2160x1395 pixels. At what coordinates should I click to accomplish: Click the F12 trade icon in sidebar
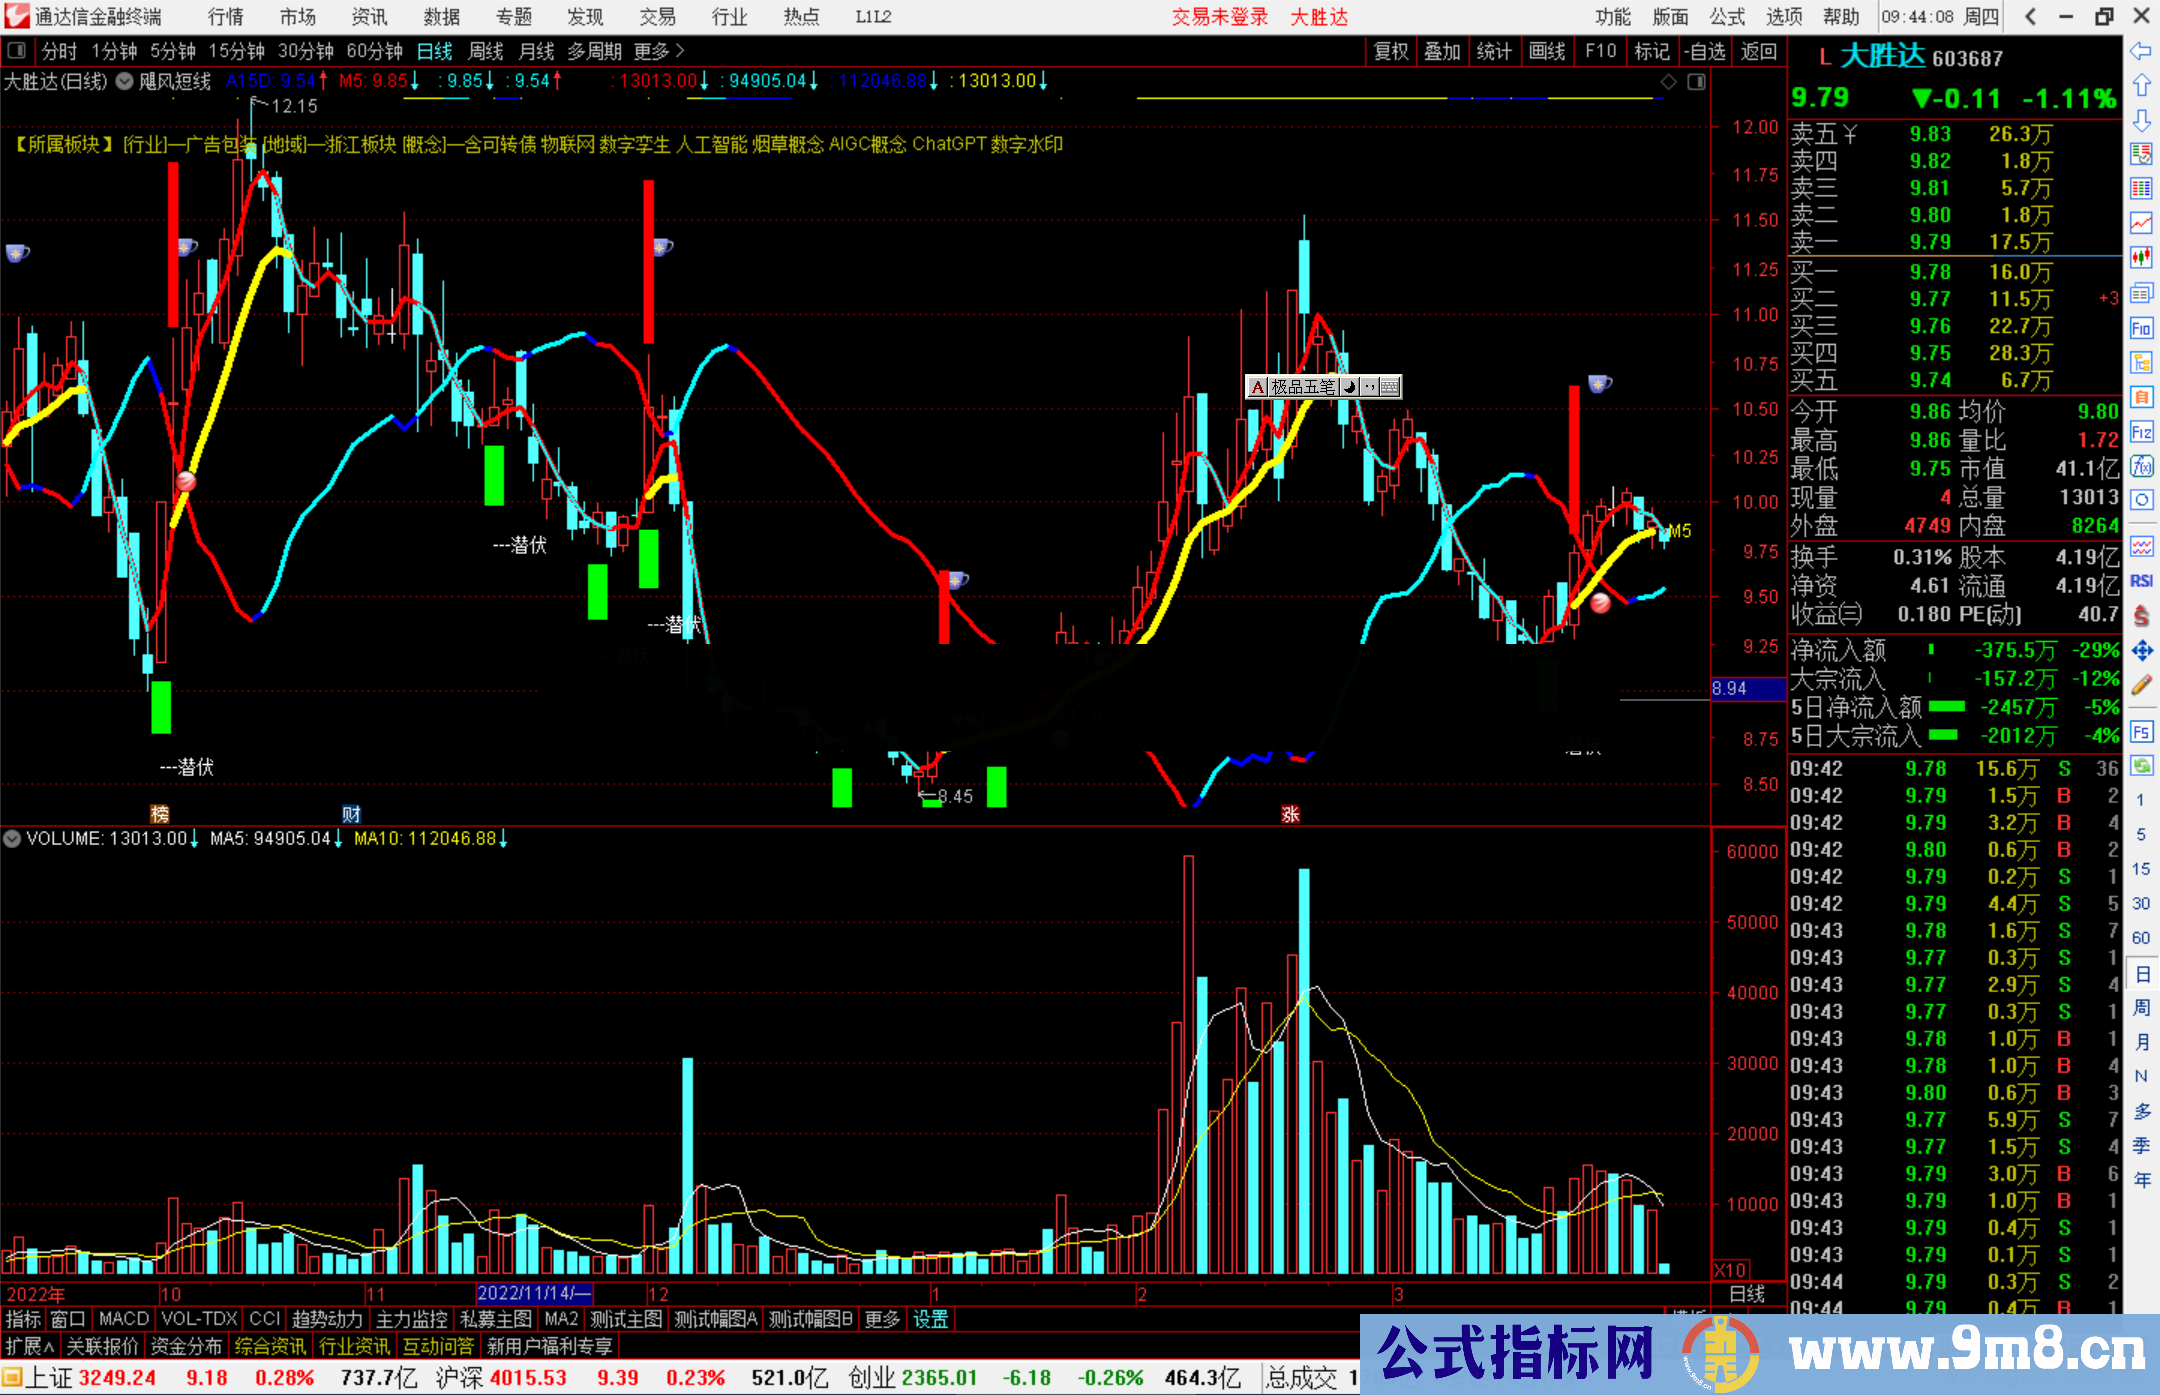2141,432
